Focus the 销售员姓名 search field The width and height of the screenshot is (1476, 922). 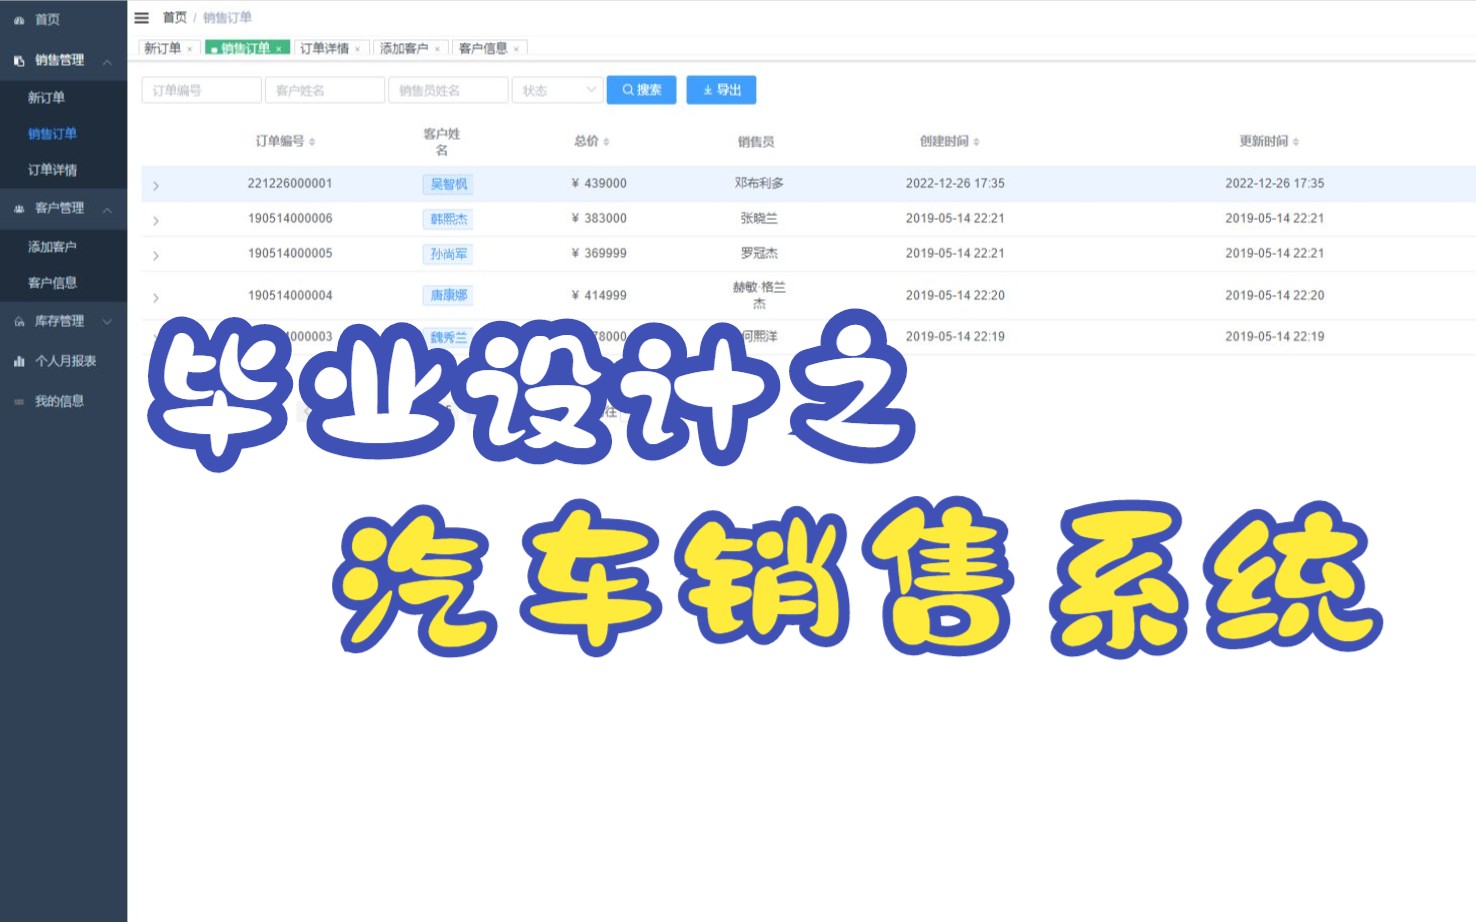click(x=448, y=90)
